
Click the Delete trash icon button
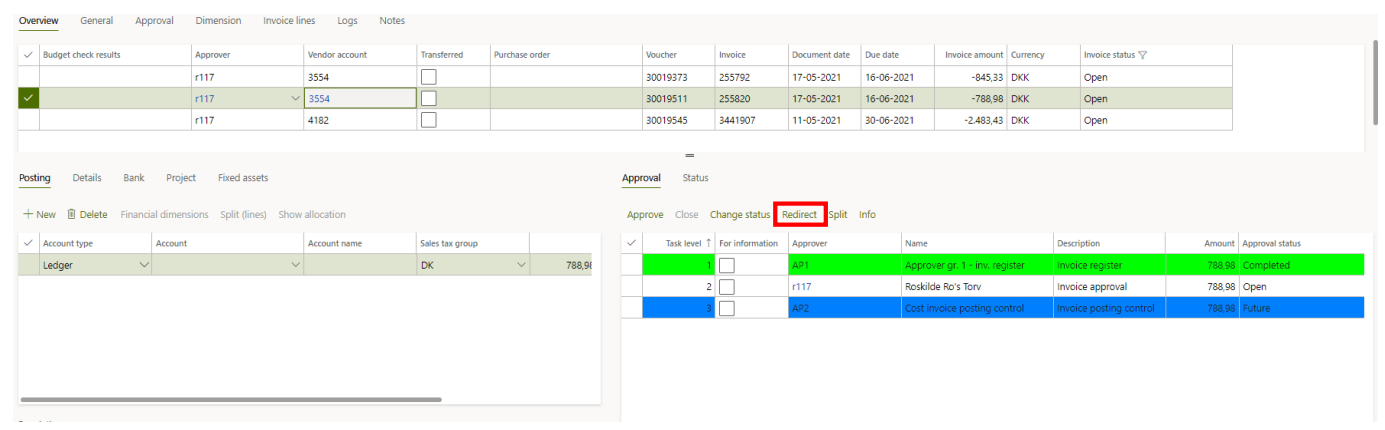click(x=72, y=215)
